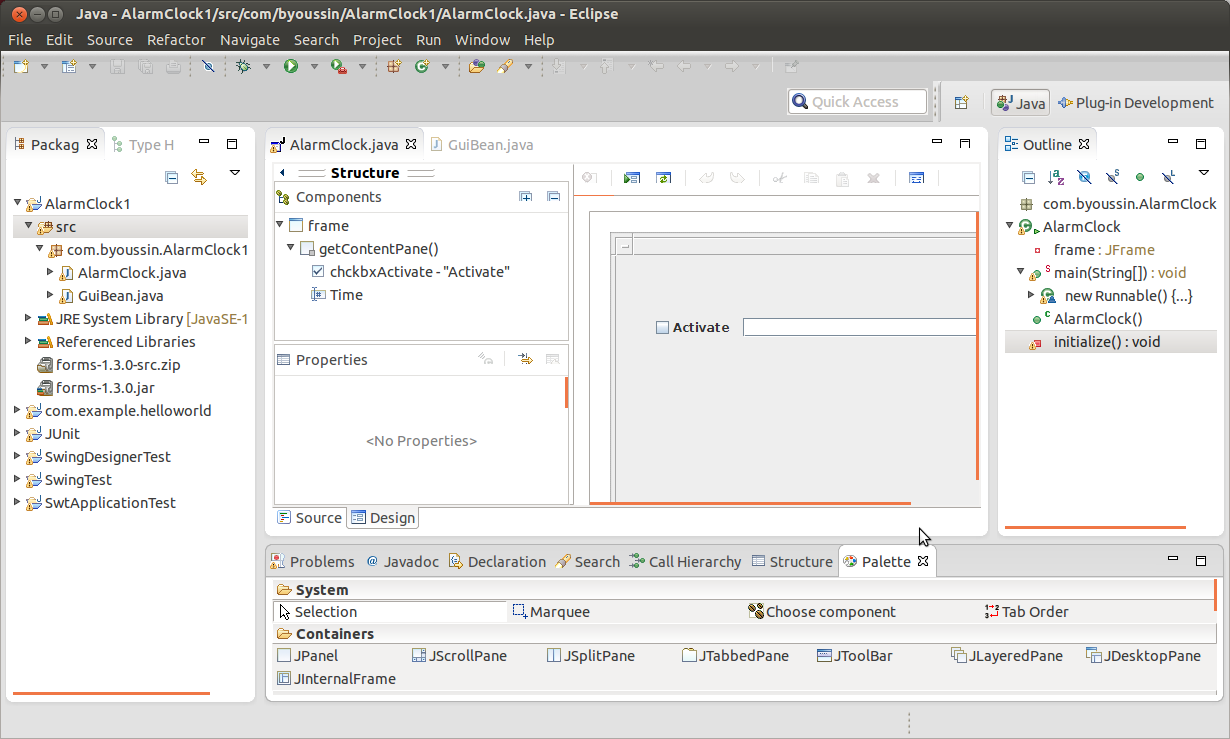The width and height of the screenshot is (1230, 739).
Task: Expand JRE System Library node
Action: click(29, 318)
